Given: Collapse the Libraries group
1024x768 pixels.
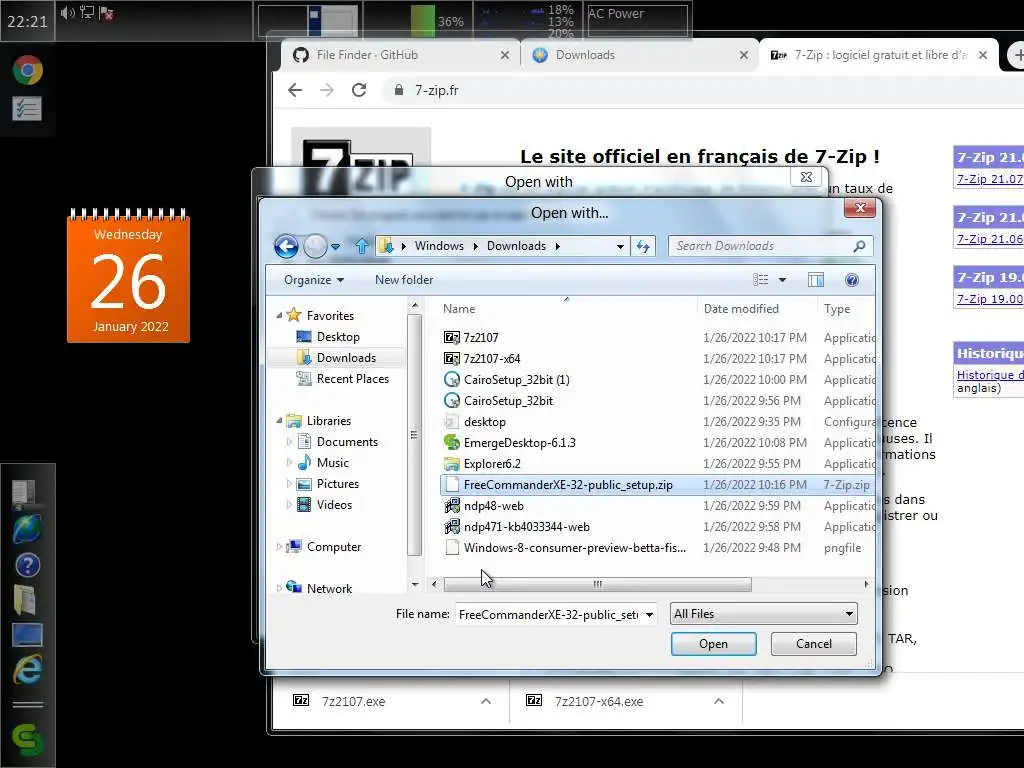Looking at the screenshot, I should click(x=279, y=421).
